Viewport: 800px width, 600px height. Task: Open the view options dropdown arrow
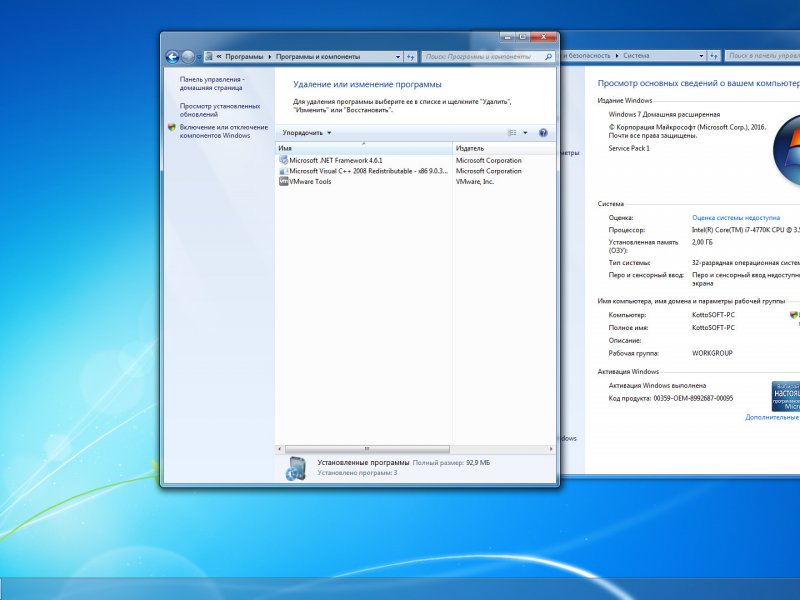525,133
